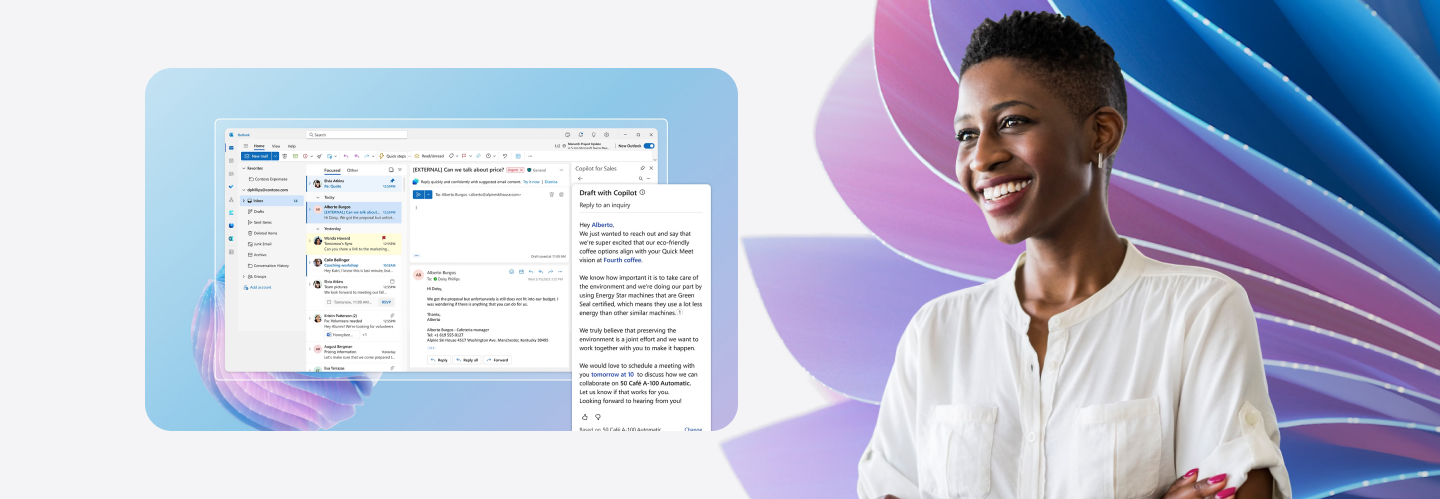Viewport: 1440px width, 499px height.
Task: Click the thumbs down icon under Copilot draft
Action: 598,417
